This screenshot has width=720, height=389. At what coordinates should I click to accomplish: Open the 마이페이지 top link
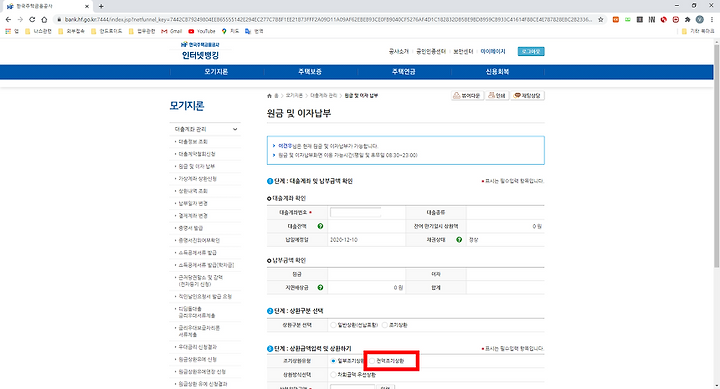(x=493, y=51)
